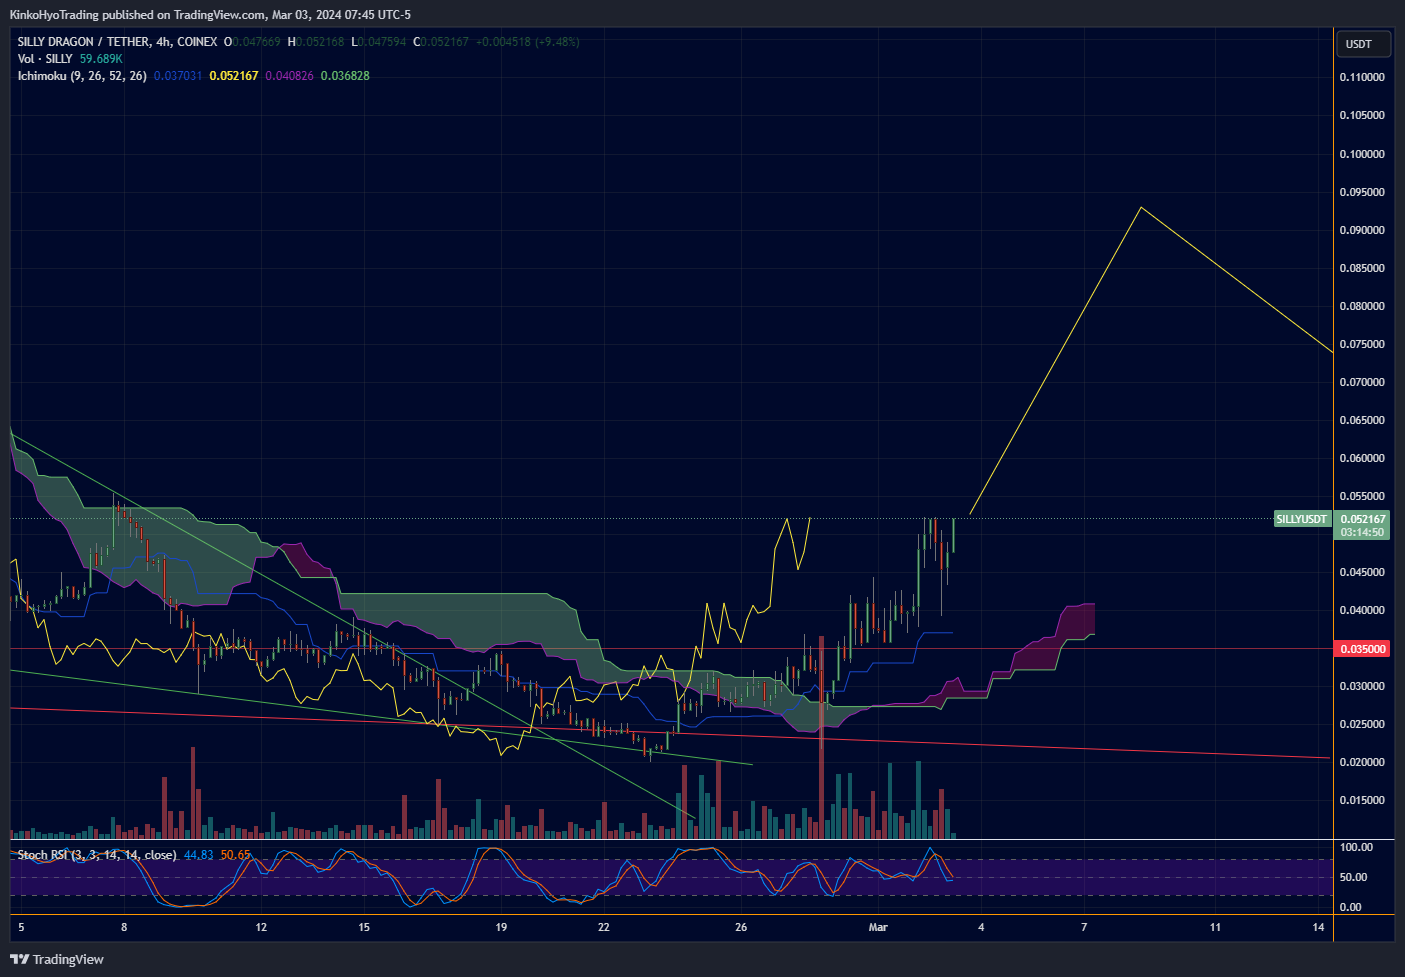Click the 0.040000 price axis label
The image size is (1405, 977).
(1362, 610)
